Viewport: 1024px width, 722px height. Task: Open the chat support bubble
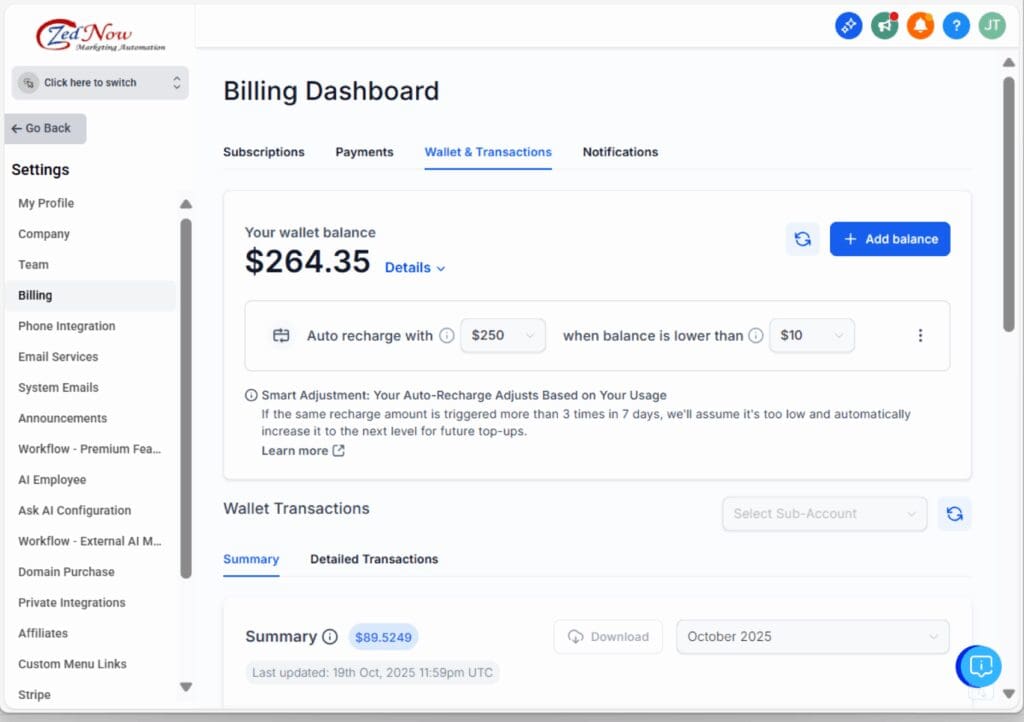click(979, 666)
